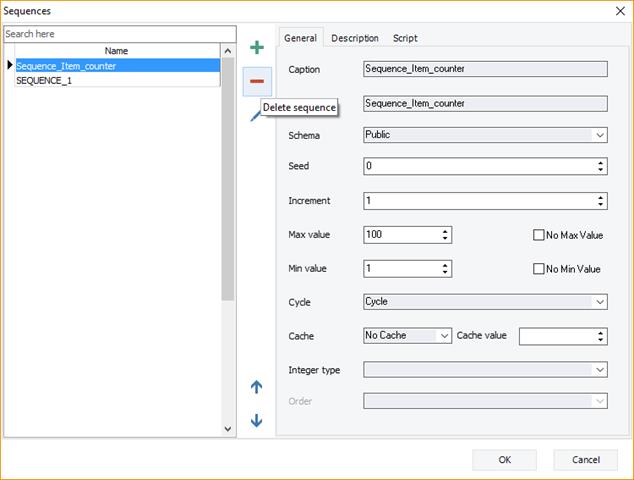Image resolution: width=634 pixels, height=480 pixels.
Task: Switch to the Script tab
Action: click(405, 38)
